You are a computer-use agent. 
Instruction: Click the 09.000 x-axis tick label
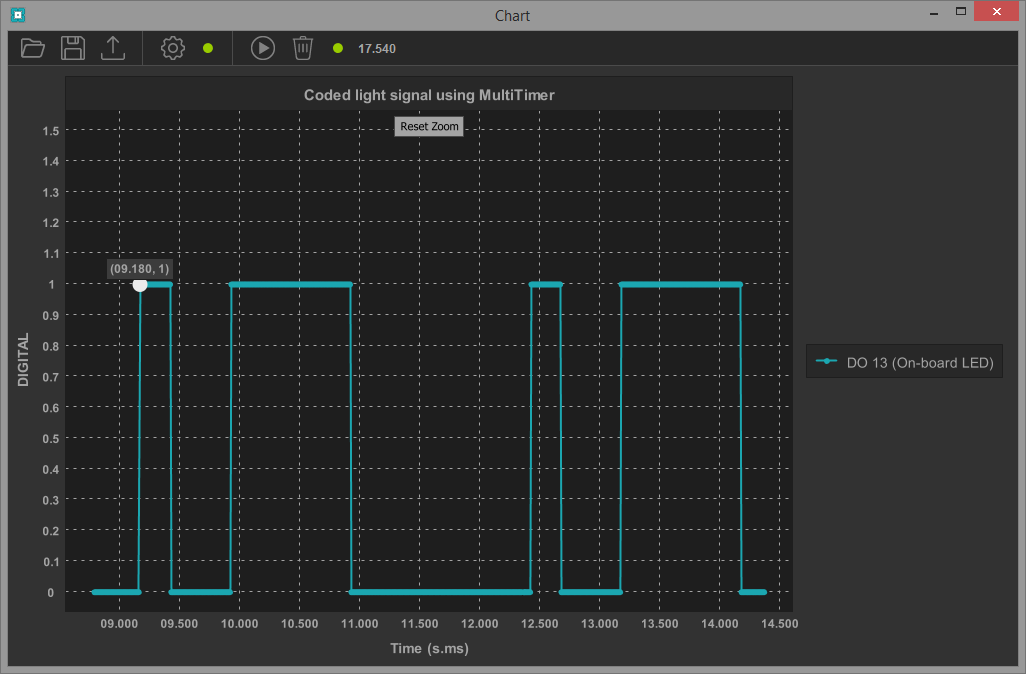pyautogui.click(x=119, y=624)
